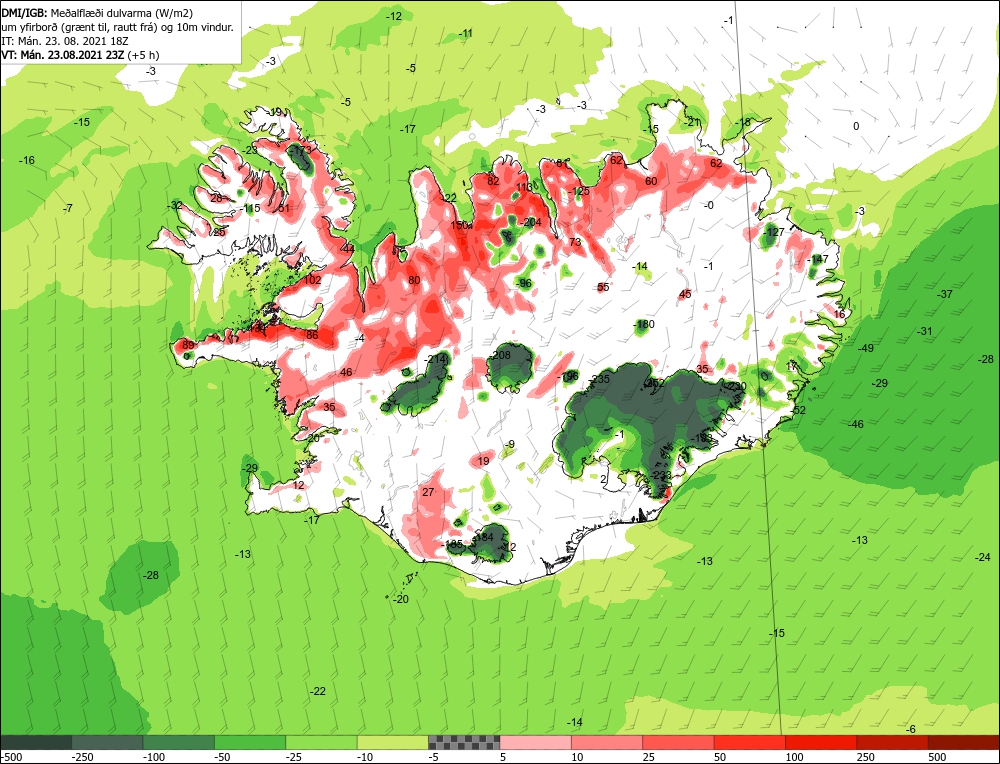The width and height of the screenshot is (1000, 764).
Task: Choose legend color between -50 and -25
Action: click(x=251, y=742)
